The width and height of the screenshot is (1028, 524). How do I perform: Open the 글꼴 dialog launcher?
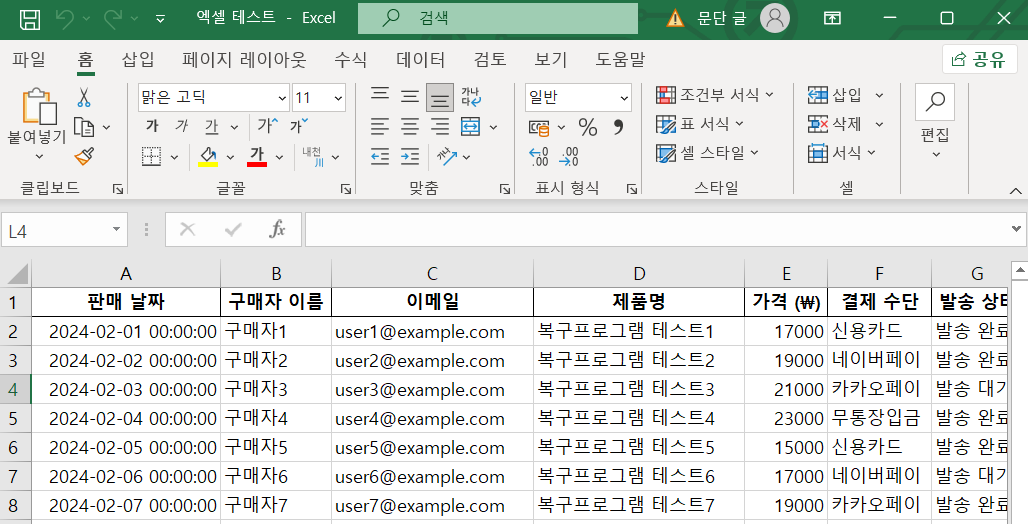tap(346, 189)
